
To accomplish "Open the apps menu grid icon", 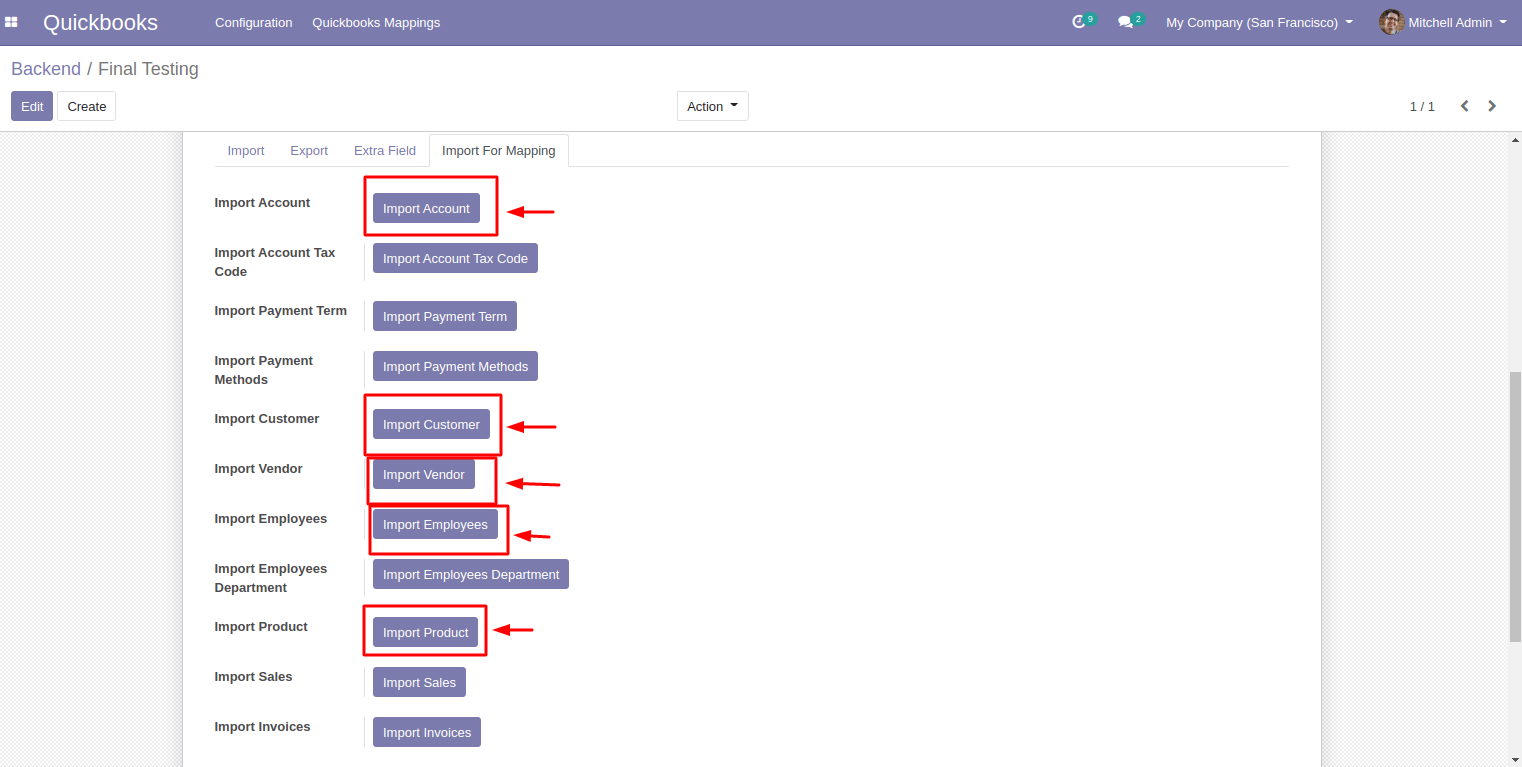I will point(11,22).
